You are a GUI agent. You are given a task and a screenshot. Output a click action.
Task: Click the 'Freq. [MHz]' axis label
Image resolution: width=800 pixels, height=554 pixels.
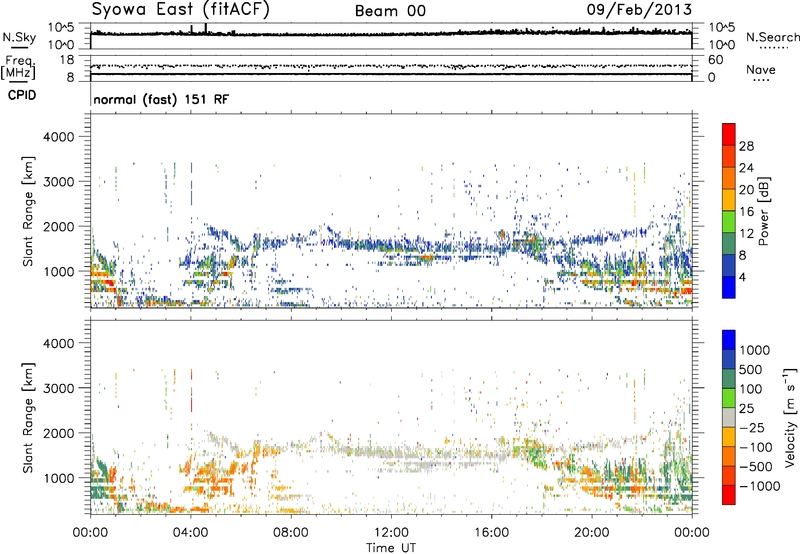click(19, 68)
